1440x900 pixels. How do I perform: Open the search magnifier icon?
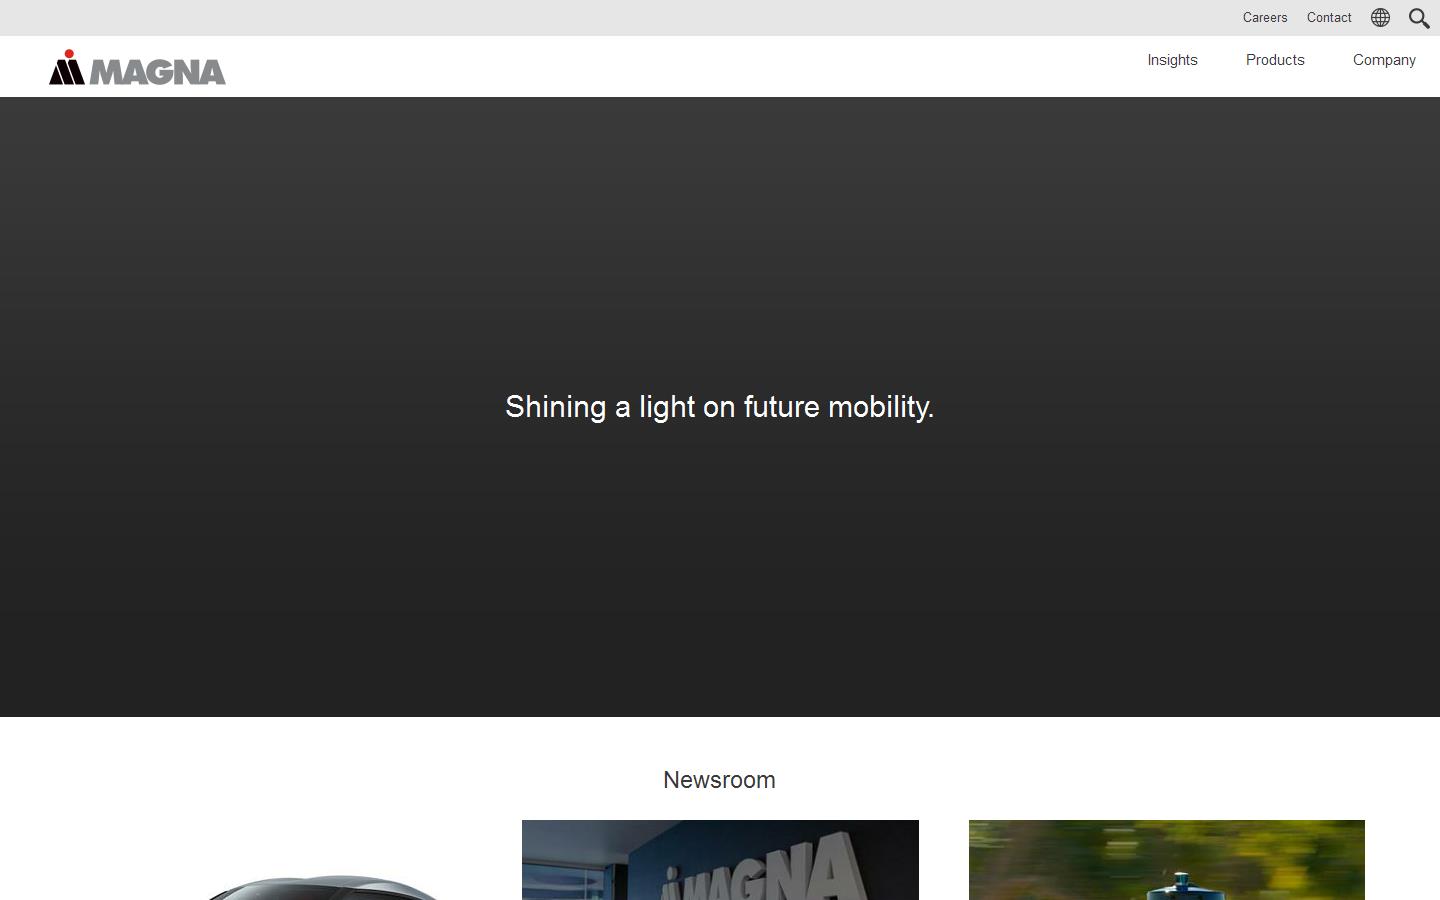1418,18
